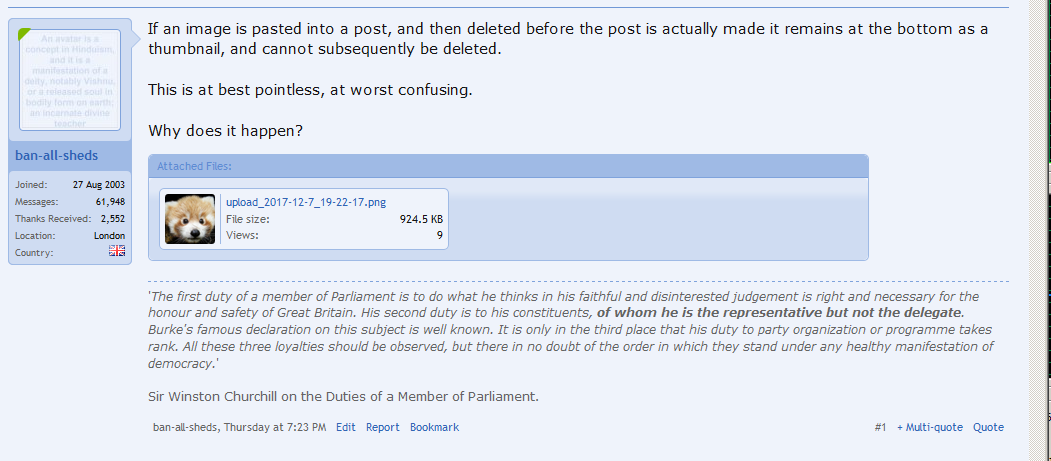Edit this post

(x=345, y=427)
